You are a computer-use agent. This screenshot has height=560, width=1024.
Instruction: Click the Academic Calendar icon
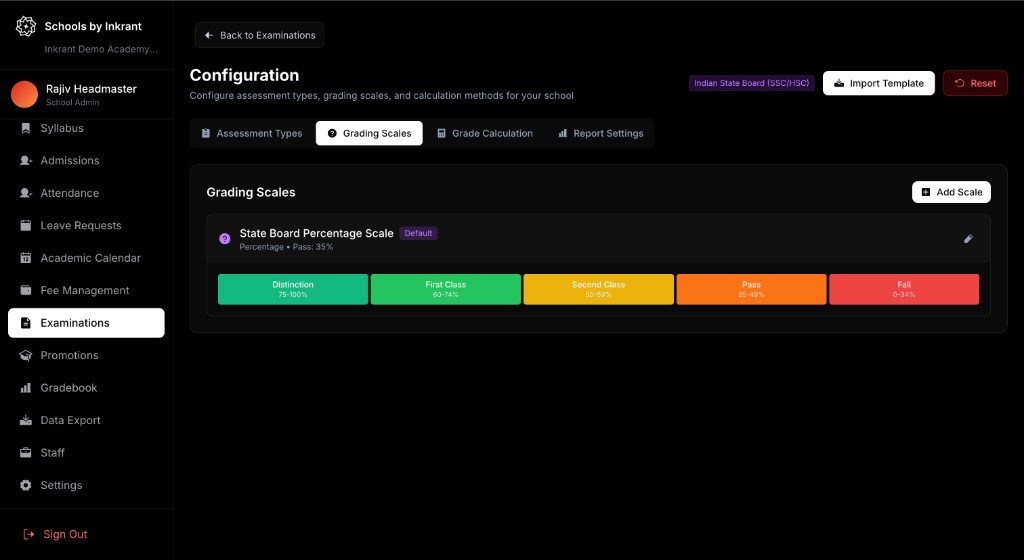pos(25,258)
